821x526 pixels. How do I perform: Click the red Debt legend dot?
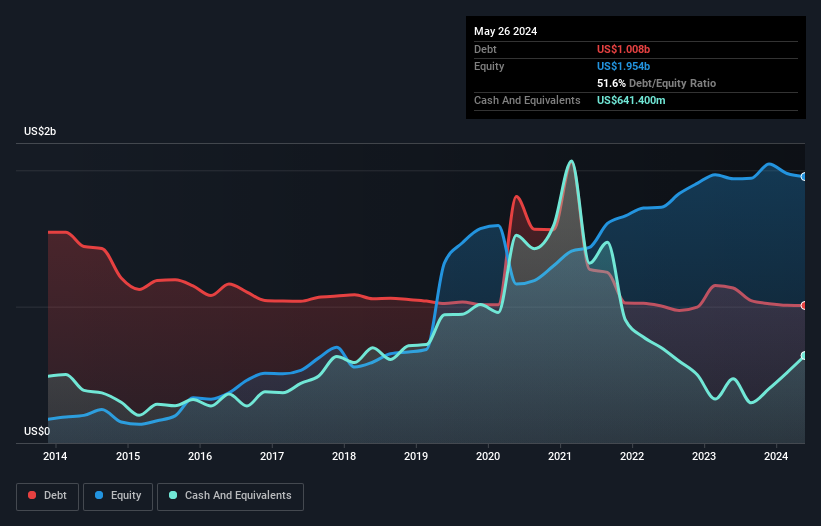coord(31,496)
